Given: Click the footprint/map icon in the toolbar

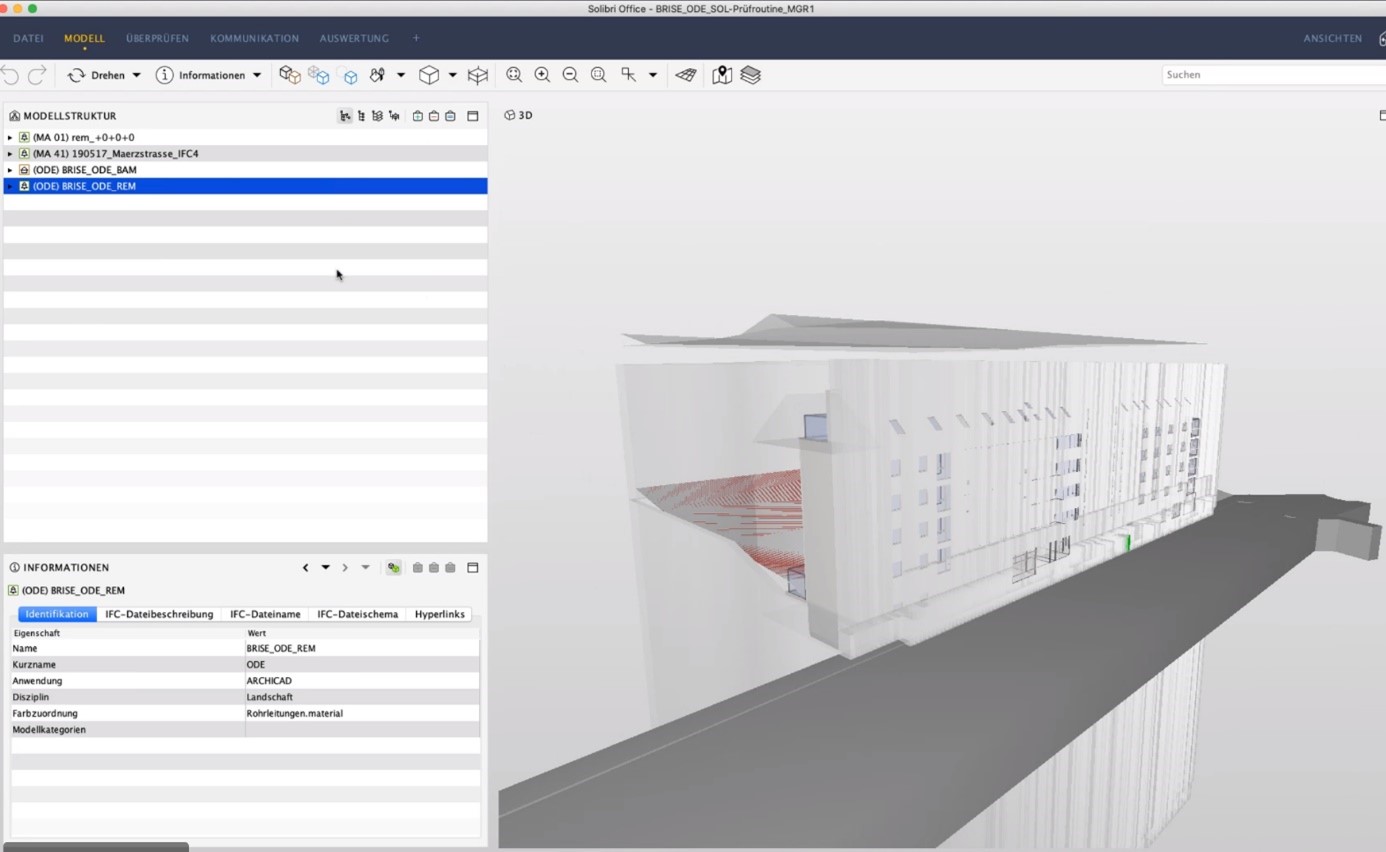Looking at the screenshot, I should pyautogui.click(x=721, y=74).
